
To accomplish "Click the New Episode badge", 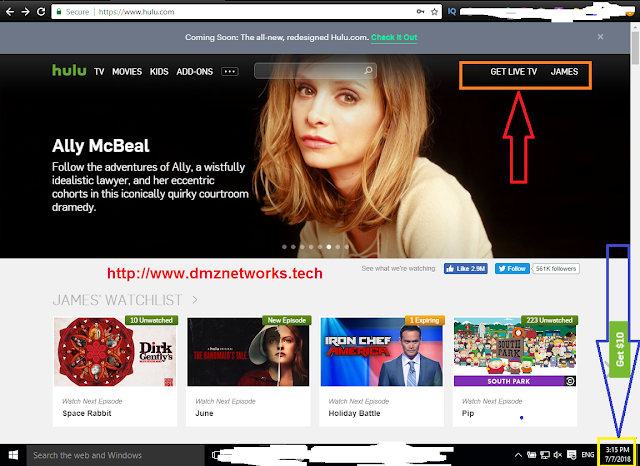I will click(287, 320).
